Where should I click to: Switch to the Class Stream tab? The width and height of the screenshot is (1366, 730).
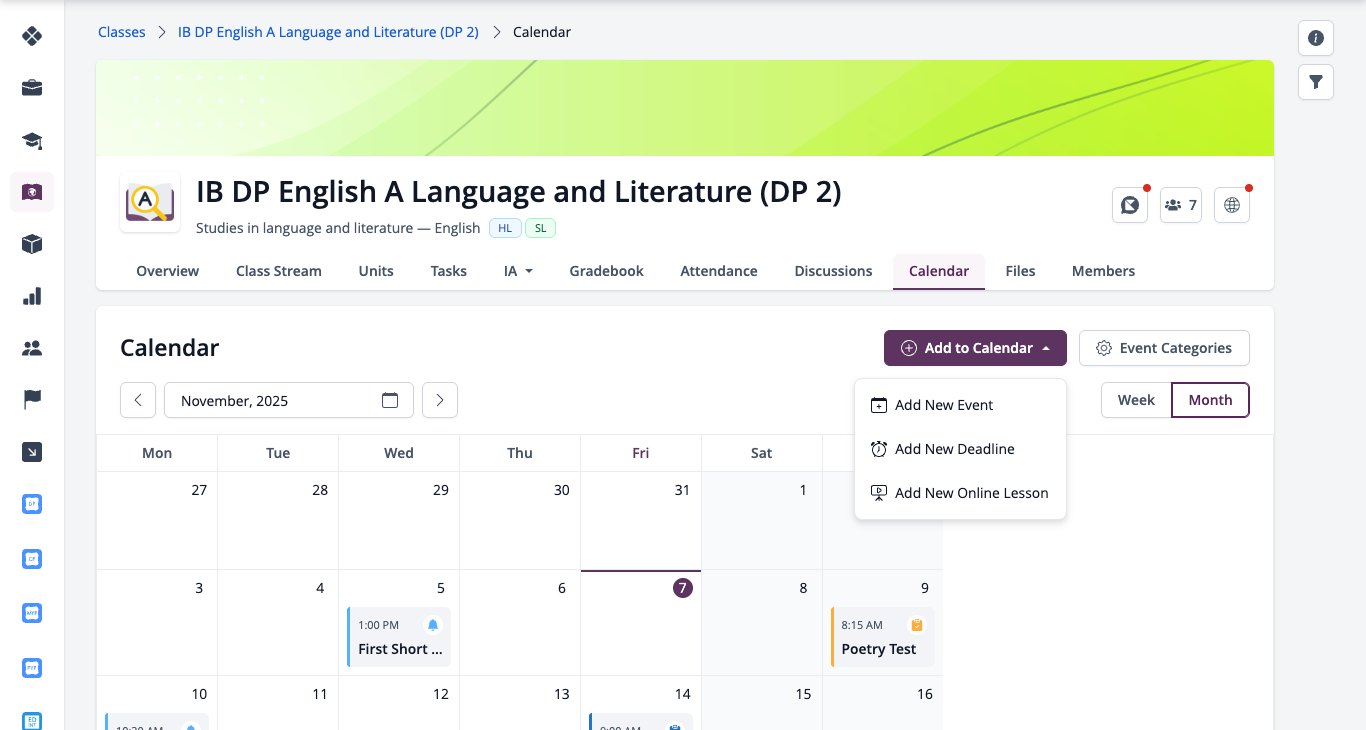pos(279,271)
